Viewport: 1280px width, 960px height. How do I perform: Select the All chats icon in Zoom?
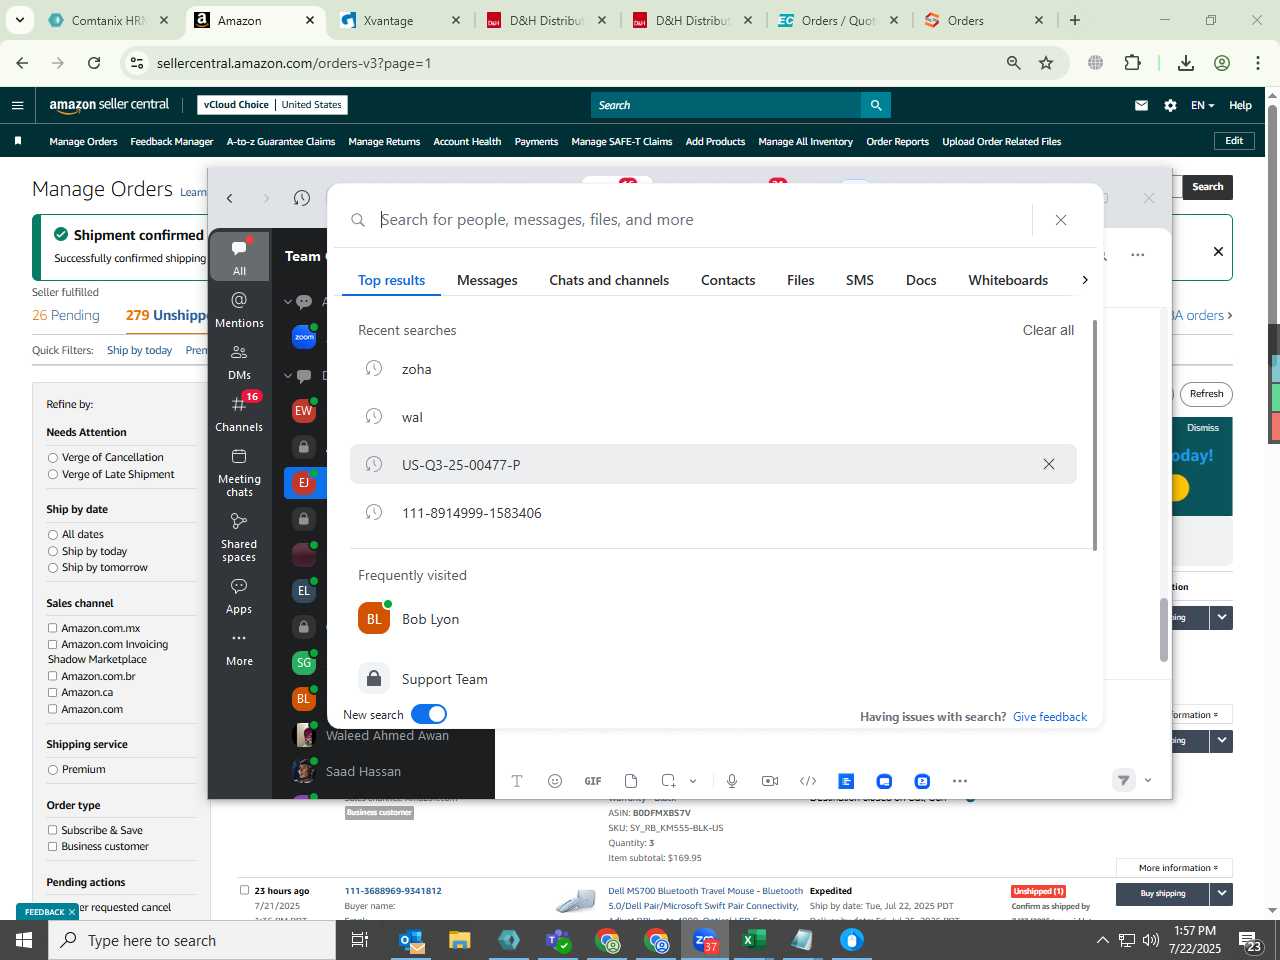pyautogui.click(x=239, y=257)
